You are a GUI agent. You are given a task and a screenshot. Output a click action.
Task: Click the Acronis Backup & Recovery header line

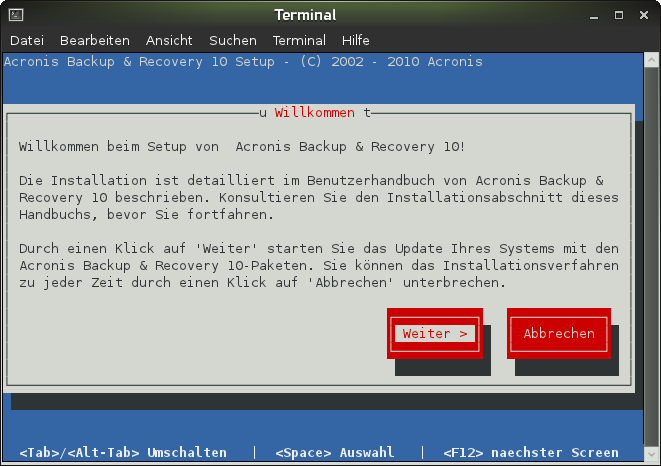click(x=243, y=62)
